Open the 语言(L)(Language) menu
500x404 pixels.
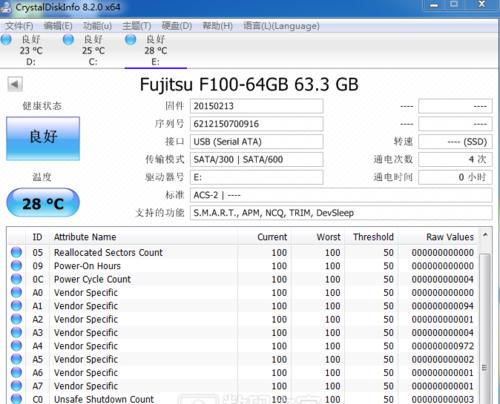(x=281, y=26)
